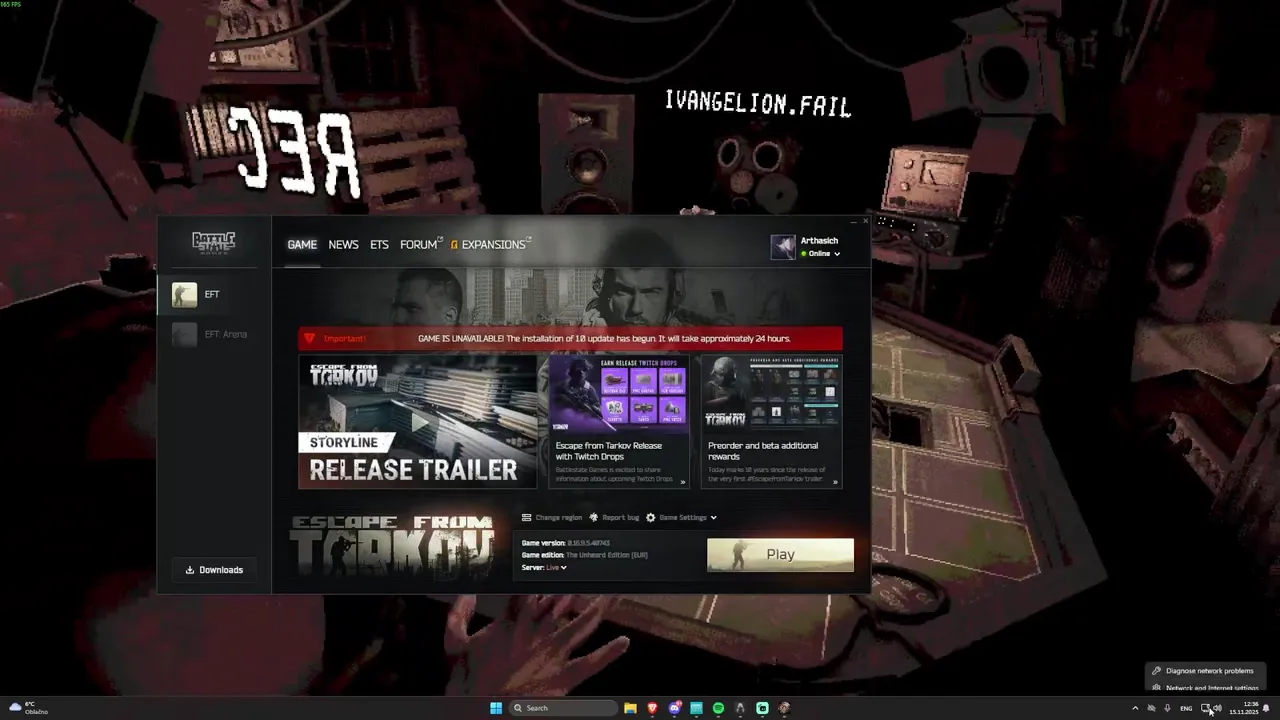1280x720 pixels.
Task: Open the notifications bell
Action: click(x=1266, y=708)
